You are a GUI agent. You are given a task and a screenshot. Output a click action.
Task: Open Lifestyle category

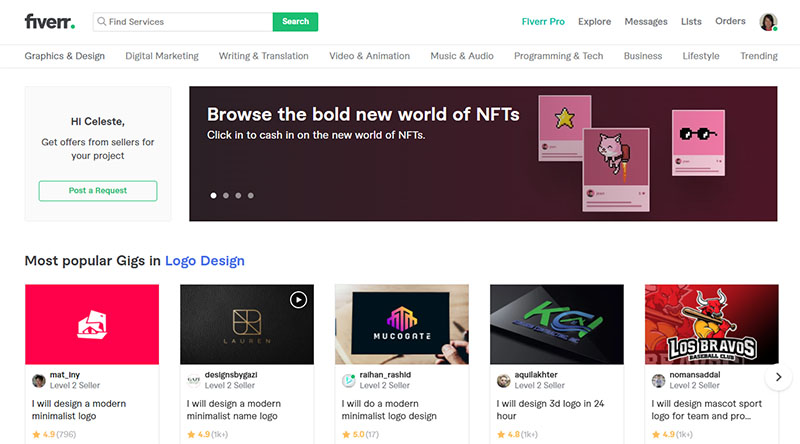click(x=701, y=56)
